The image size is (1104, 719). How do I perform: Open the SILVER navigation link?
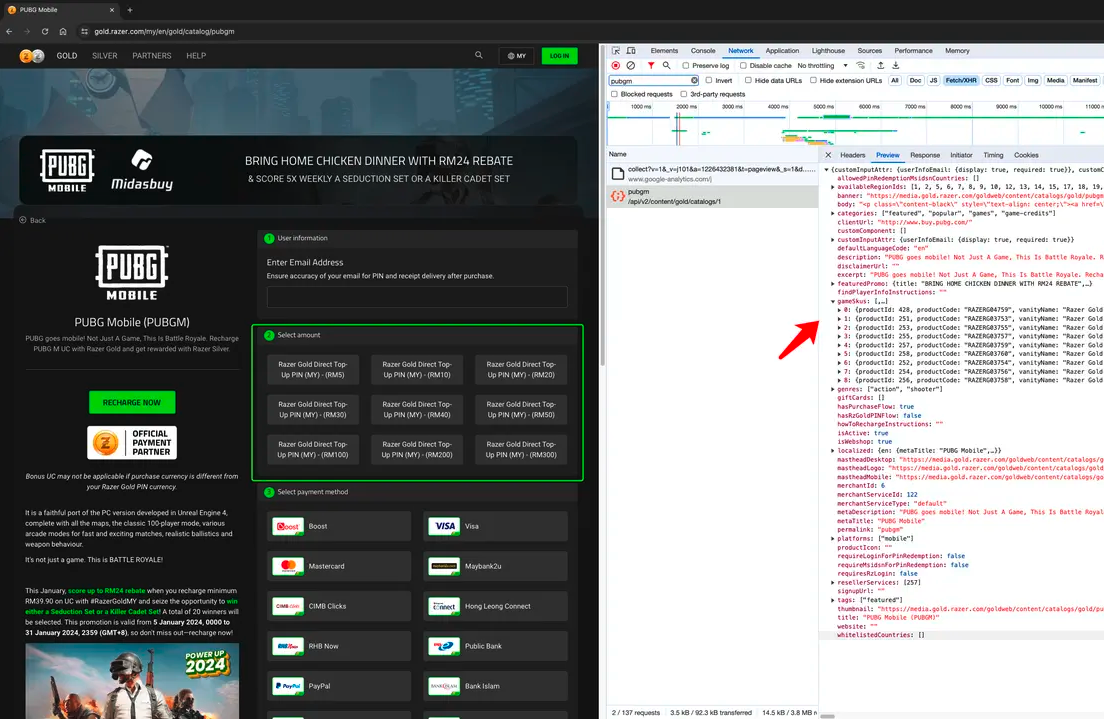105,56
